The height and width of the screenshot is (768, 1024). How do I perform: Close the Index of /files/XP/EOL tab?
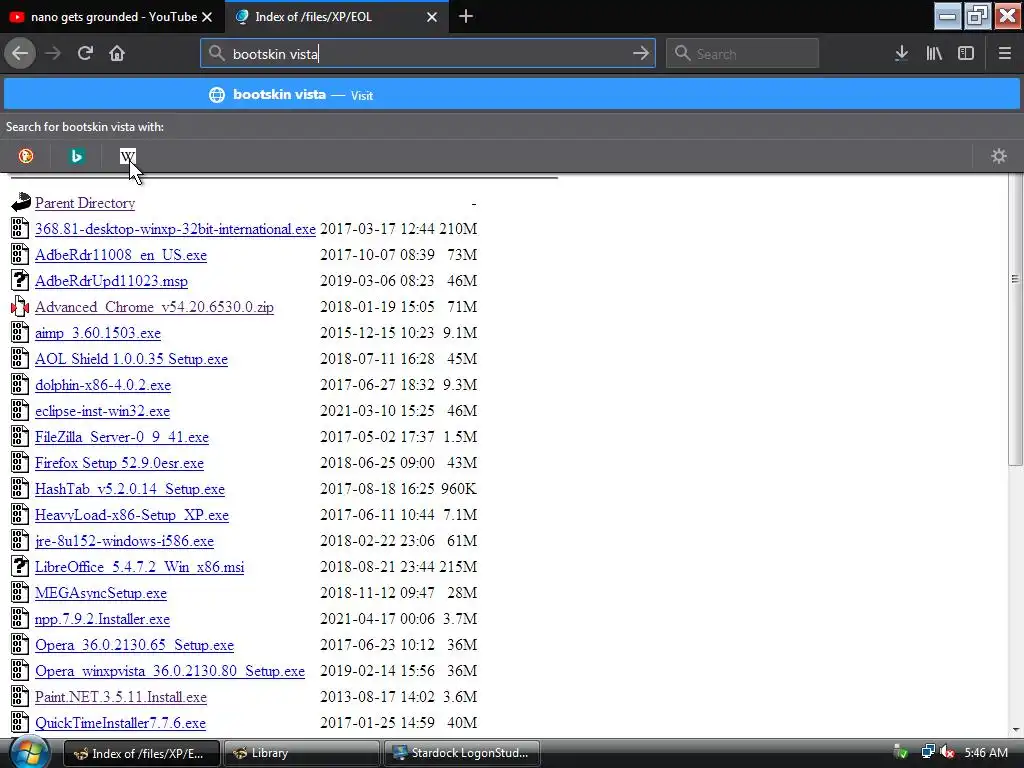(432, 17)
